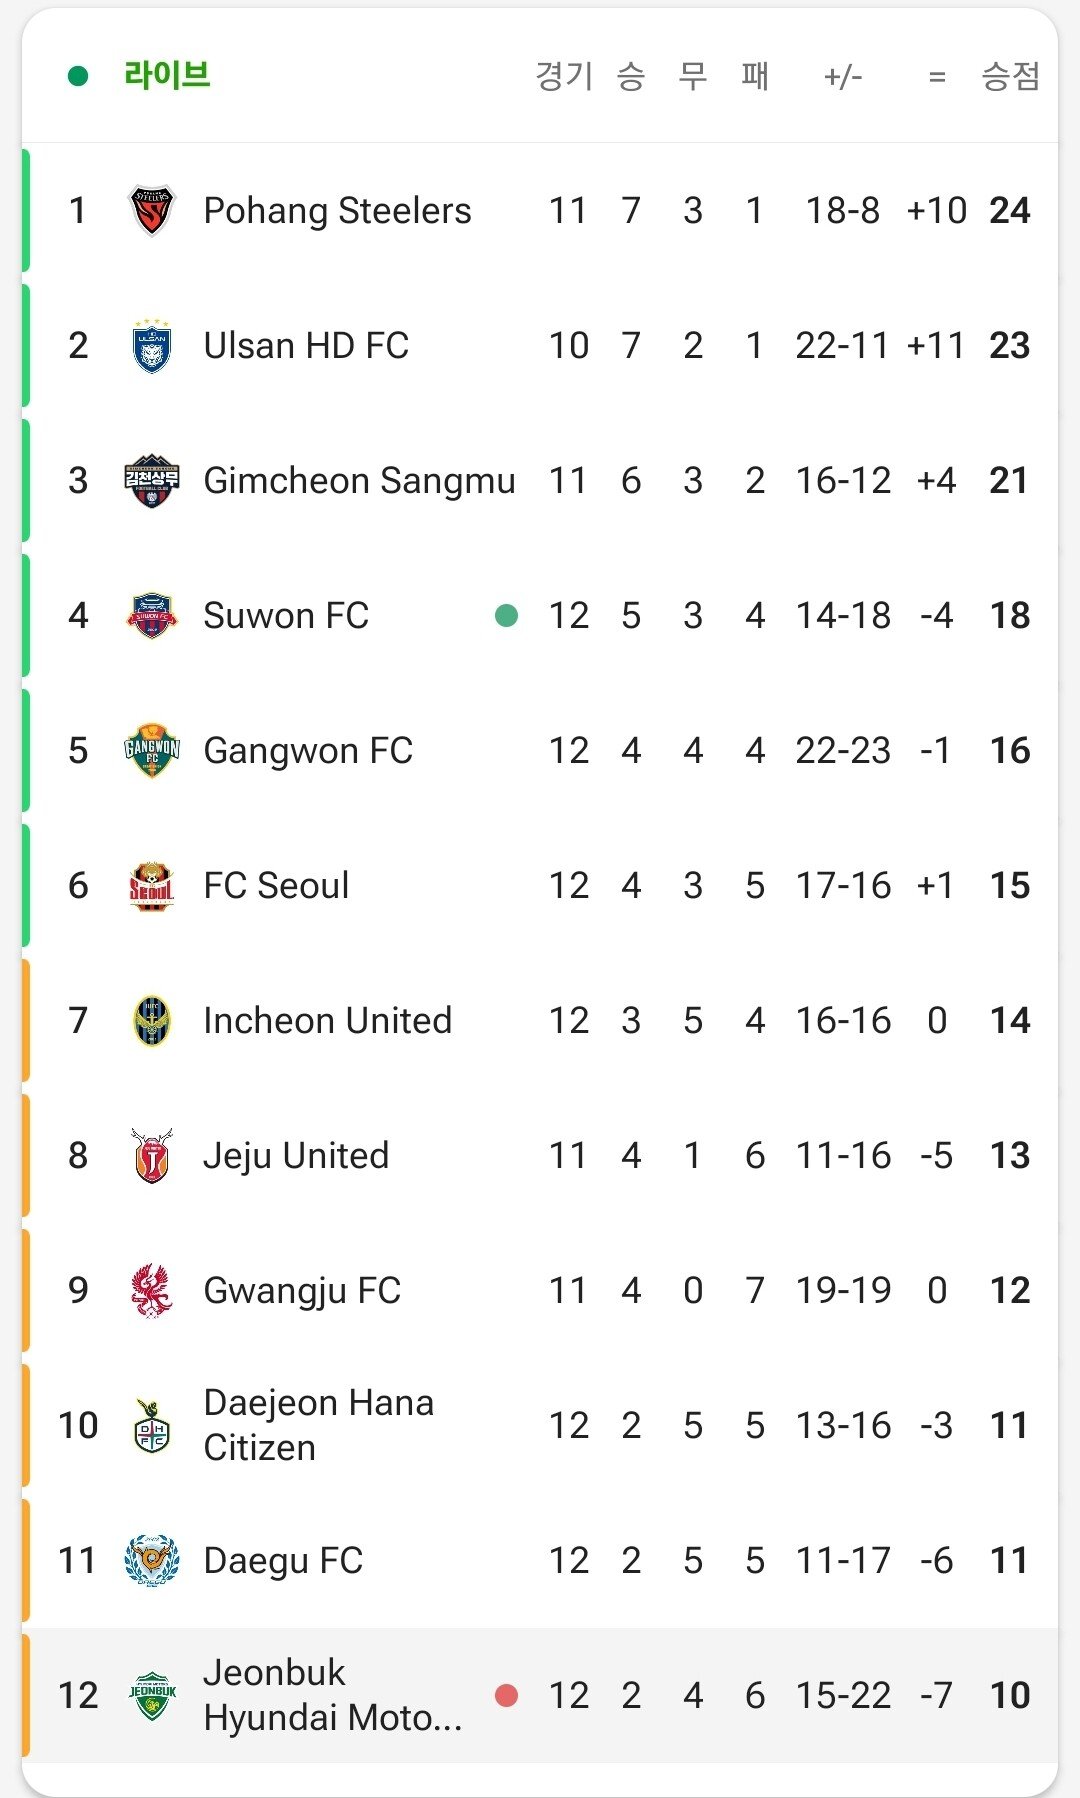The width and height of the screenshot is (1080, 1798).
Task: Click the Gwangju FC phoenix logo
Action: tap(152, 1291)
